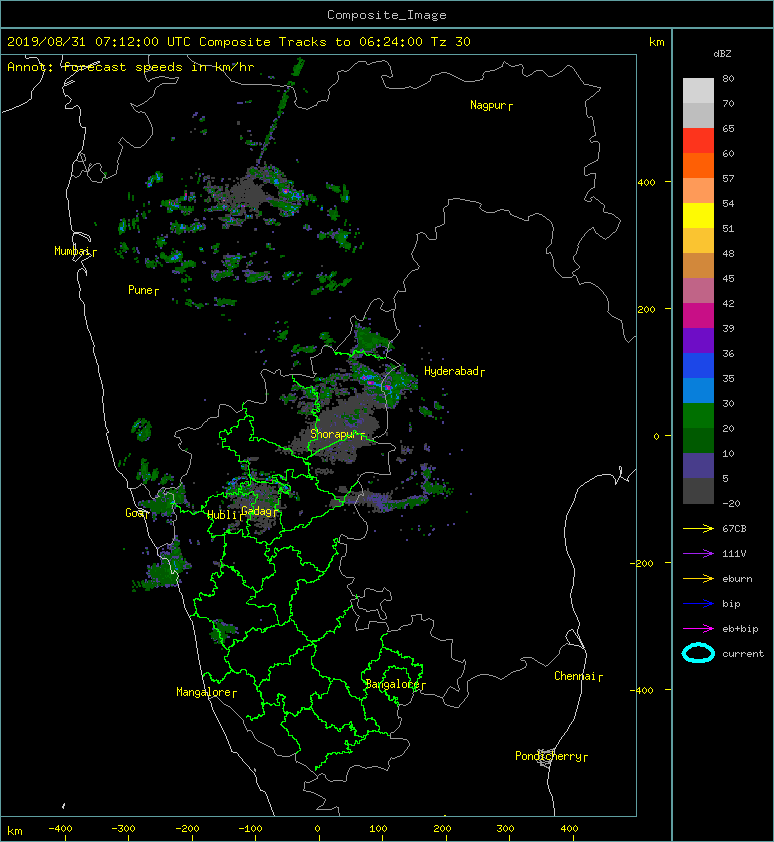
Task: Select the Nagpur city label
Action: click(491, 105)
